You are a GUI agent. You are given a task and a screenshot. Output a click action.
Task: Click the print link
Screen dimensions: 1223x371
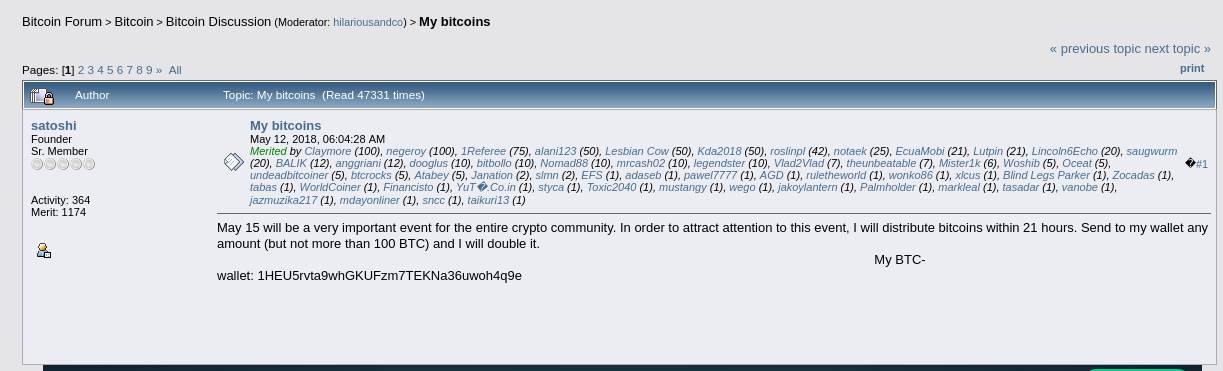click(1192, 68)
